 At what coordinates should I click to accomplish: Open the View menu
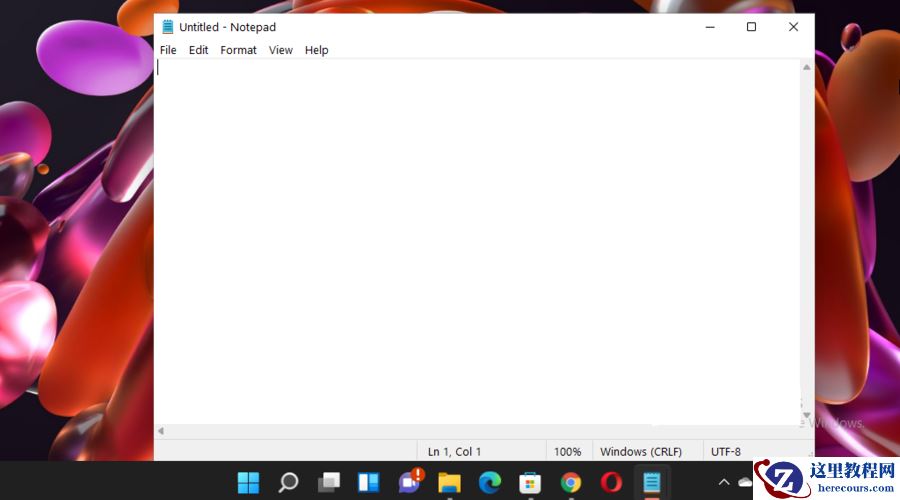click(x=281, y=50)
